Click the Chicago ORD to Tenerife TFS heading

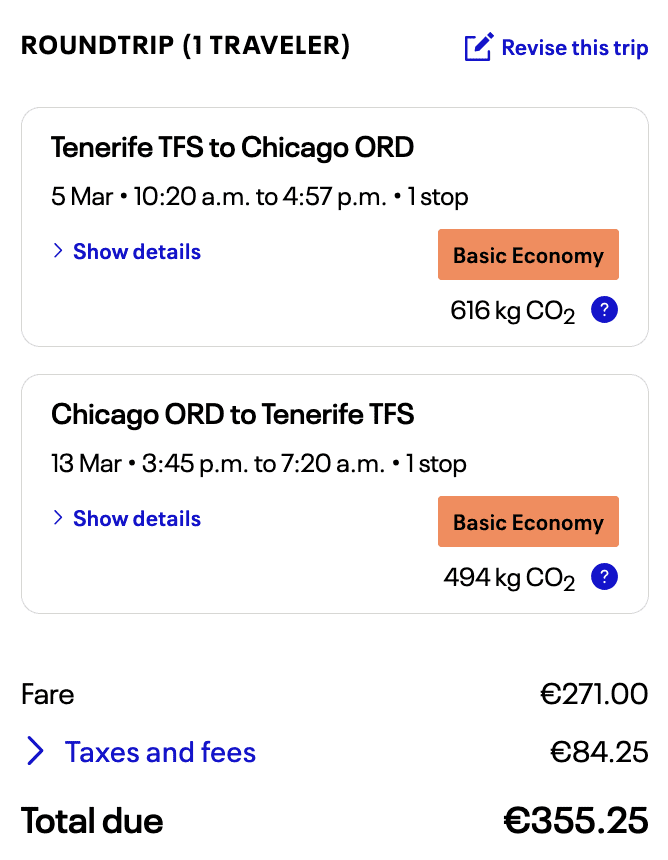[232, 414]
